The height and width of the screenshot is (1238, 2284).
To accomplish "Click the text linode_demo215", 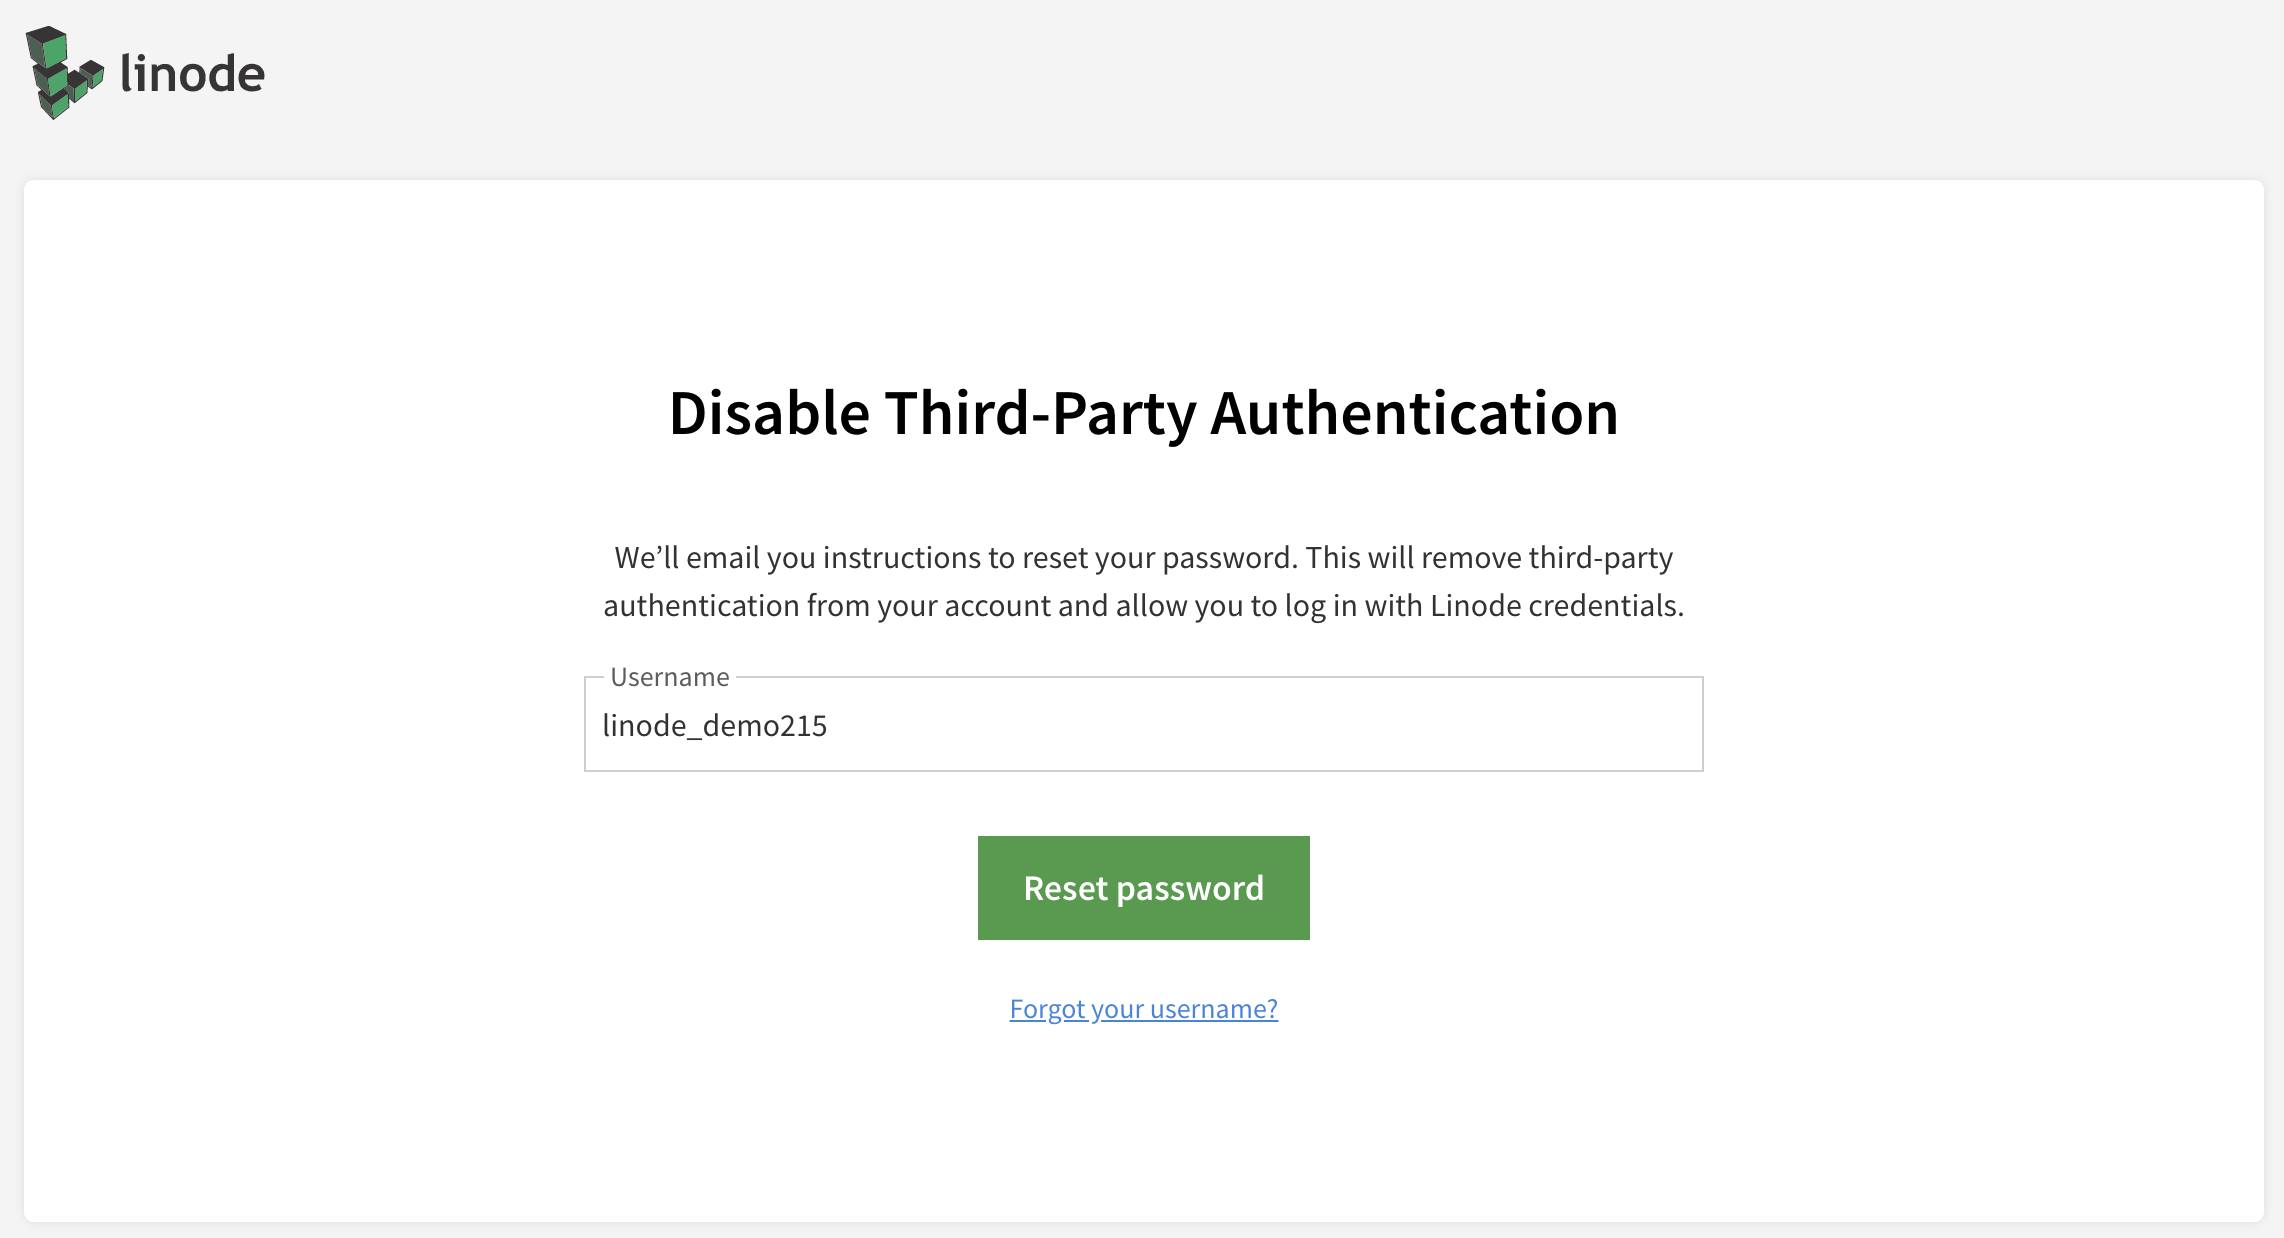I will pyautogui.click(x=714, y=725).
